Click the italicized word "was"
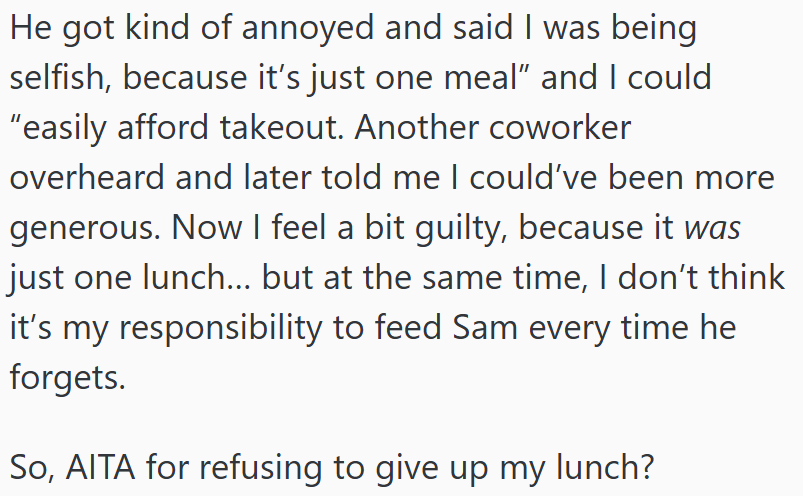Screen dimensions: 803x496 click(712, 227)
